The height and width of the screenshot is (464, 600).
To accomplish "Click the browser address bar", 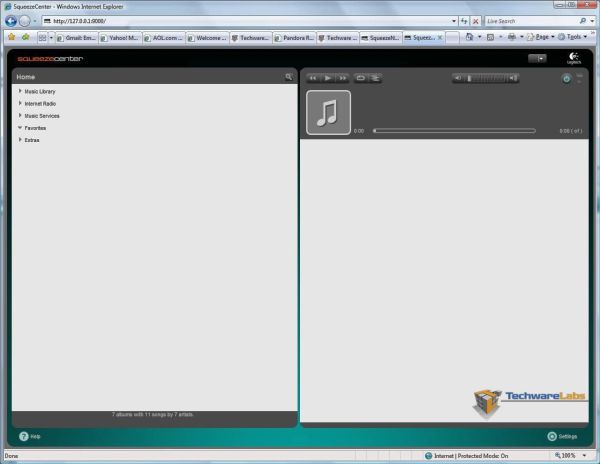I will pos(250,20).
